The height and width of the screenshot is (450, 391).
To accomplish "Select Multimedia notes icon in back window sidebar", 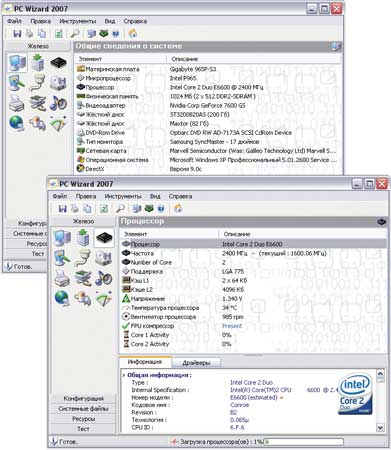I will tap(58, 103).
